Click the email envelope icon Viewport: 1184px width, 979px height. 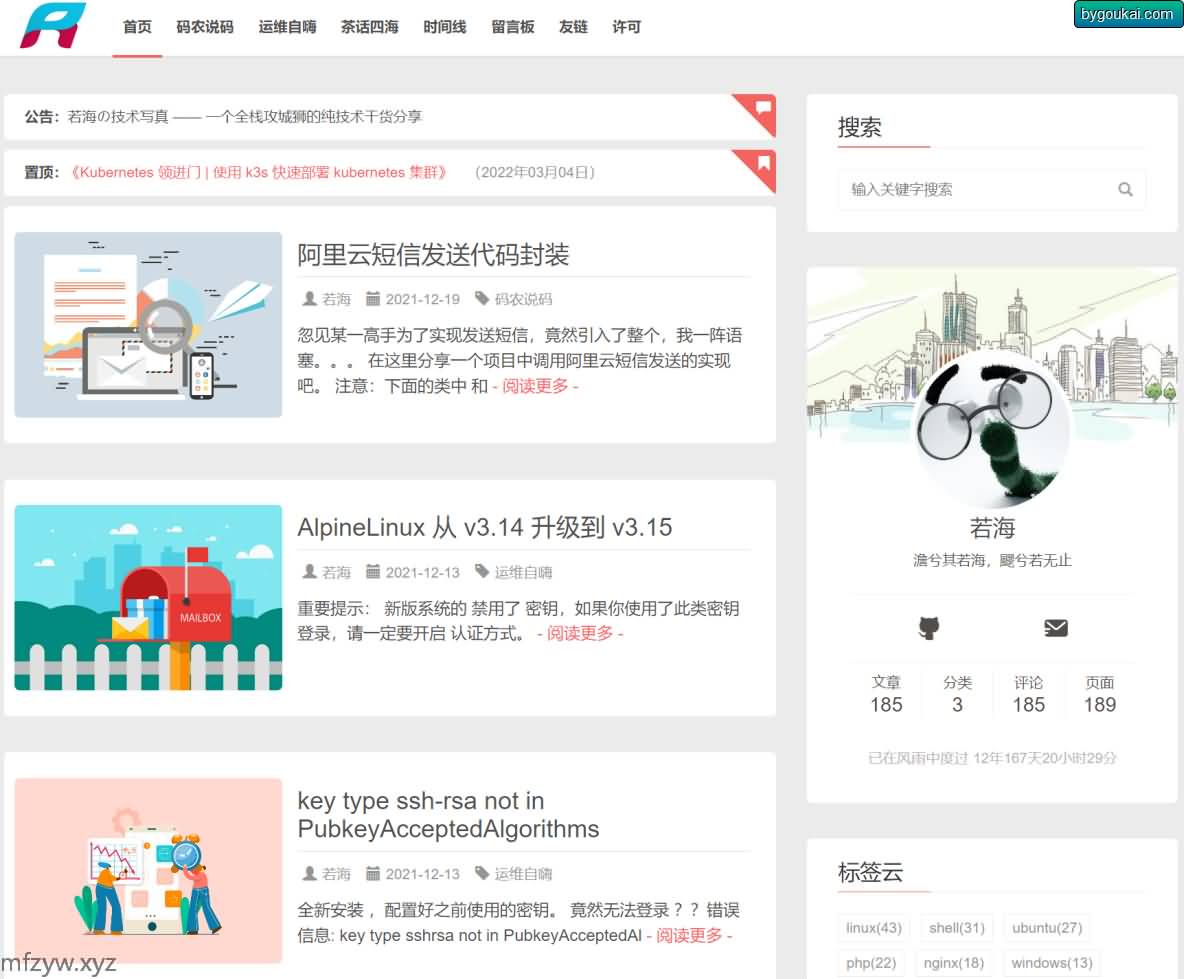coord(1055,628)
